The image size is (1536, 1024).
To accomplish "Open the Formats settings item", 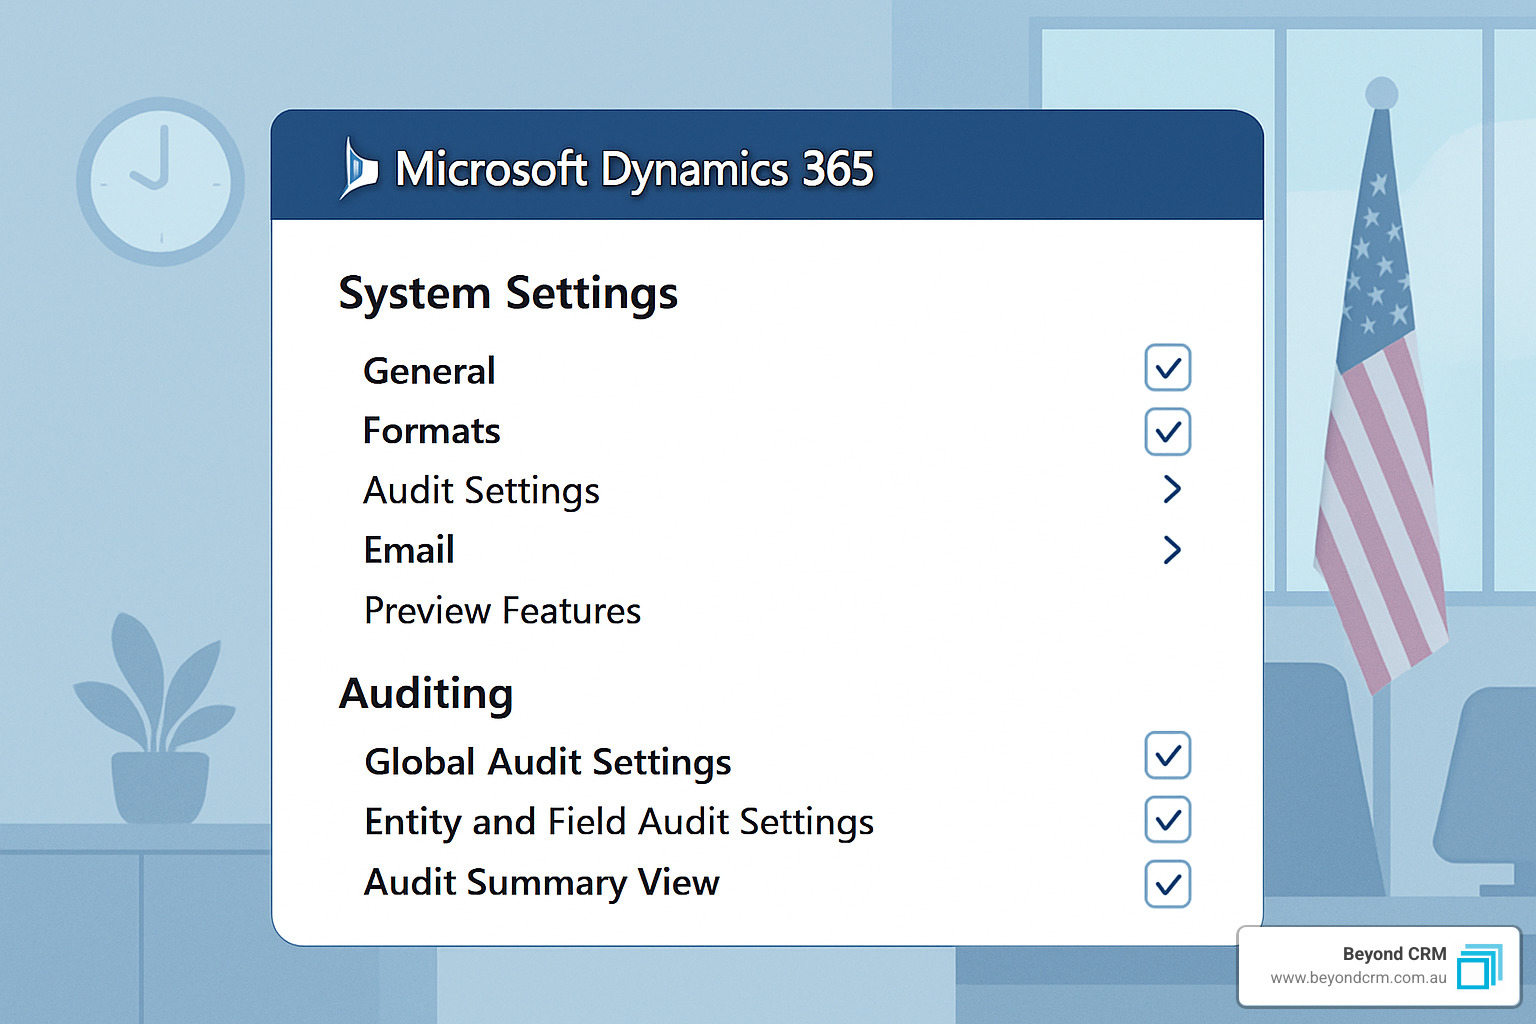I will click(431, 431).
